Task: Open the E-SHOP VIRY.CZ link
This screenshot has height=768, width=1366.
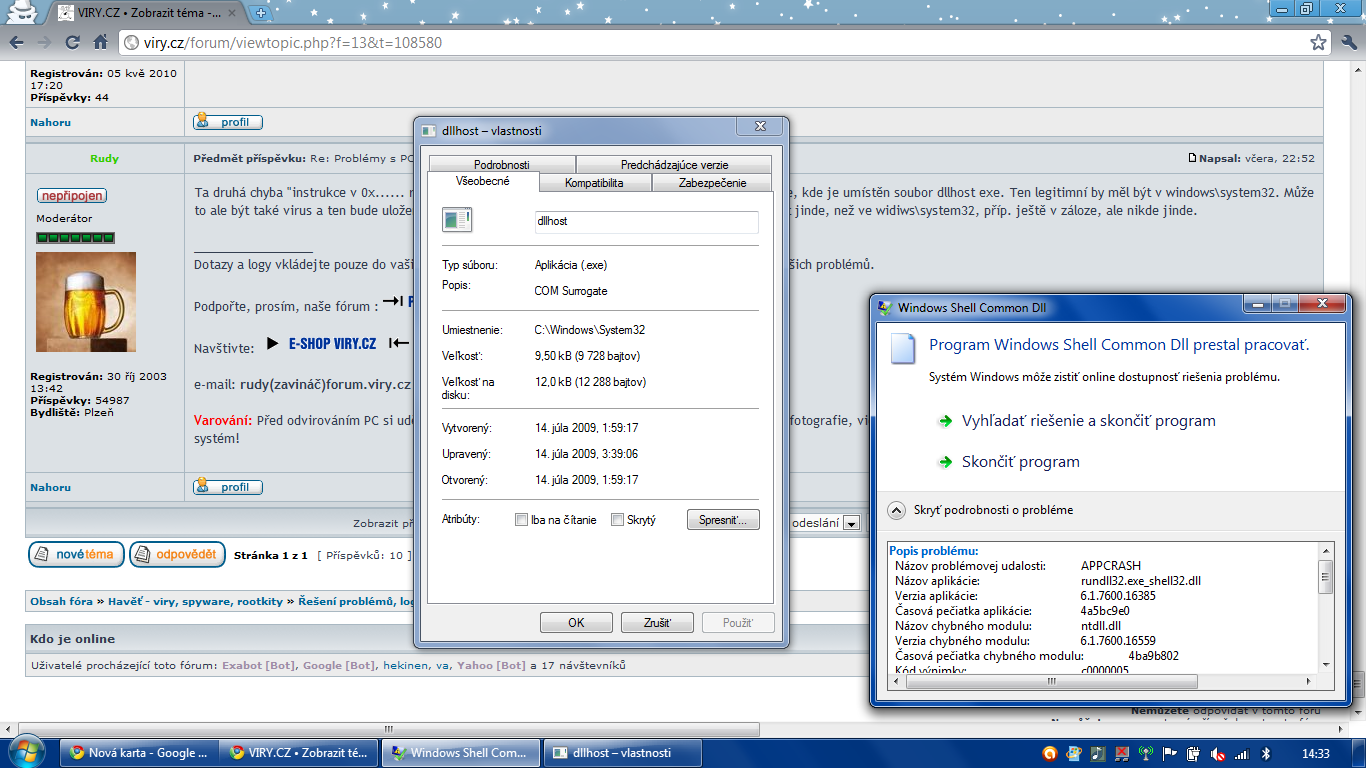Action: [x=332, y=344]
